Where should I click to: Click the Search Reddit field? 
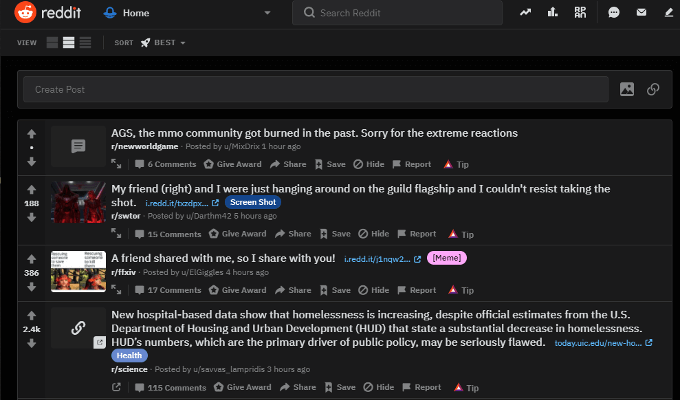pos(397,13)
